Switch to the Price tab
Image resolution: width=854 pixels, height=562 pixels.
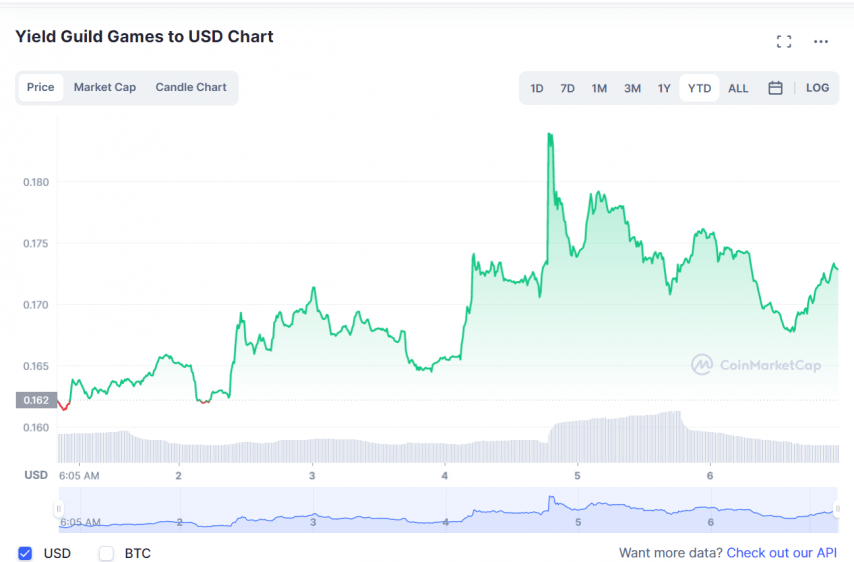tap(41, 88)
